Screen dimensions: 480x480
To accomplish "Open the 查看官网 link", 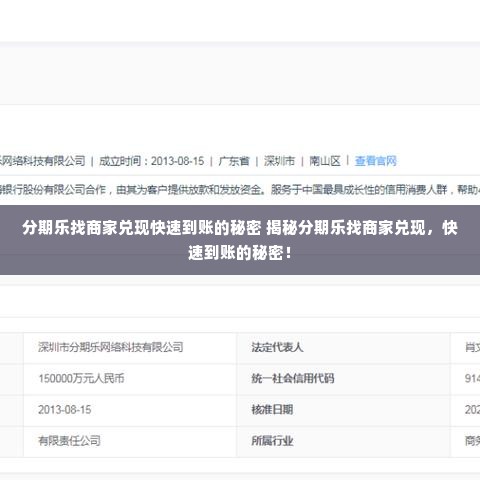I will [x=376, y=161].
